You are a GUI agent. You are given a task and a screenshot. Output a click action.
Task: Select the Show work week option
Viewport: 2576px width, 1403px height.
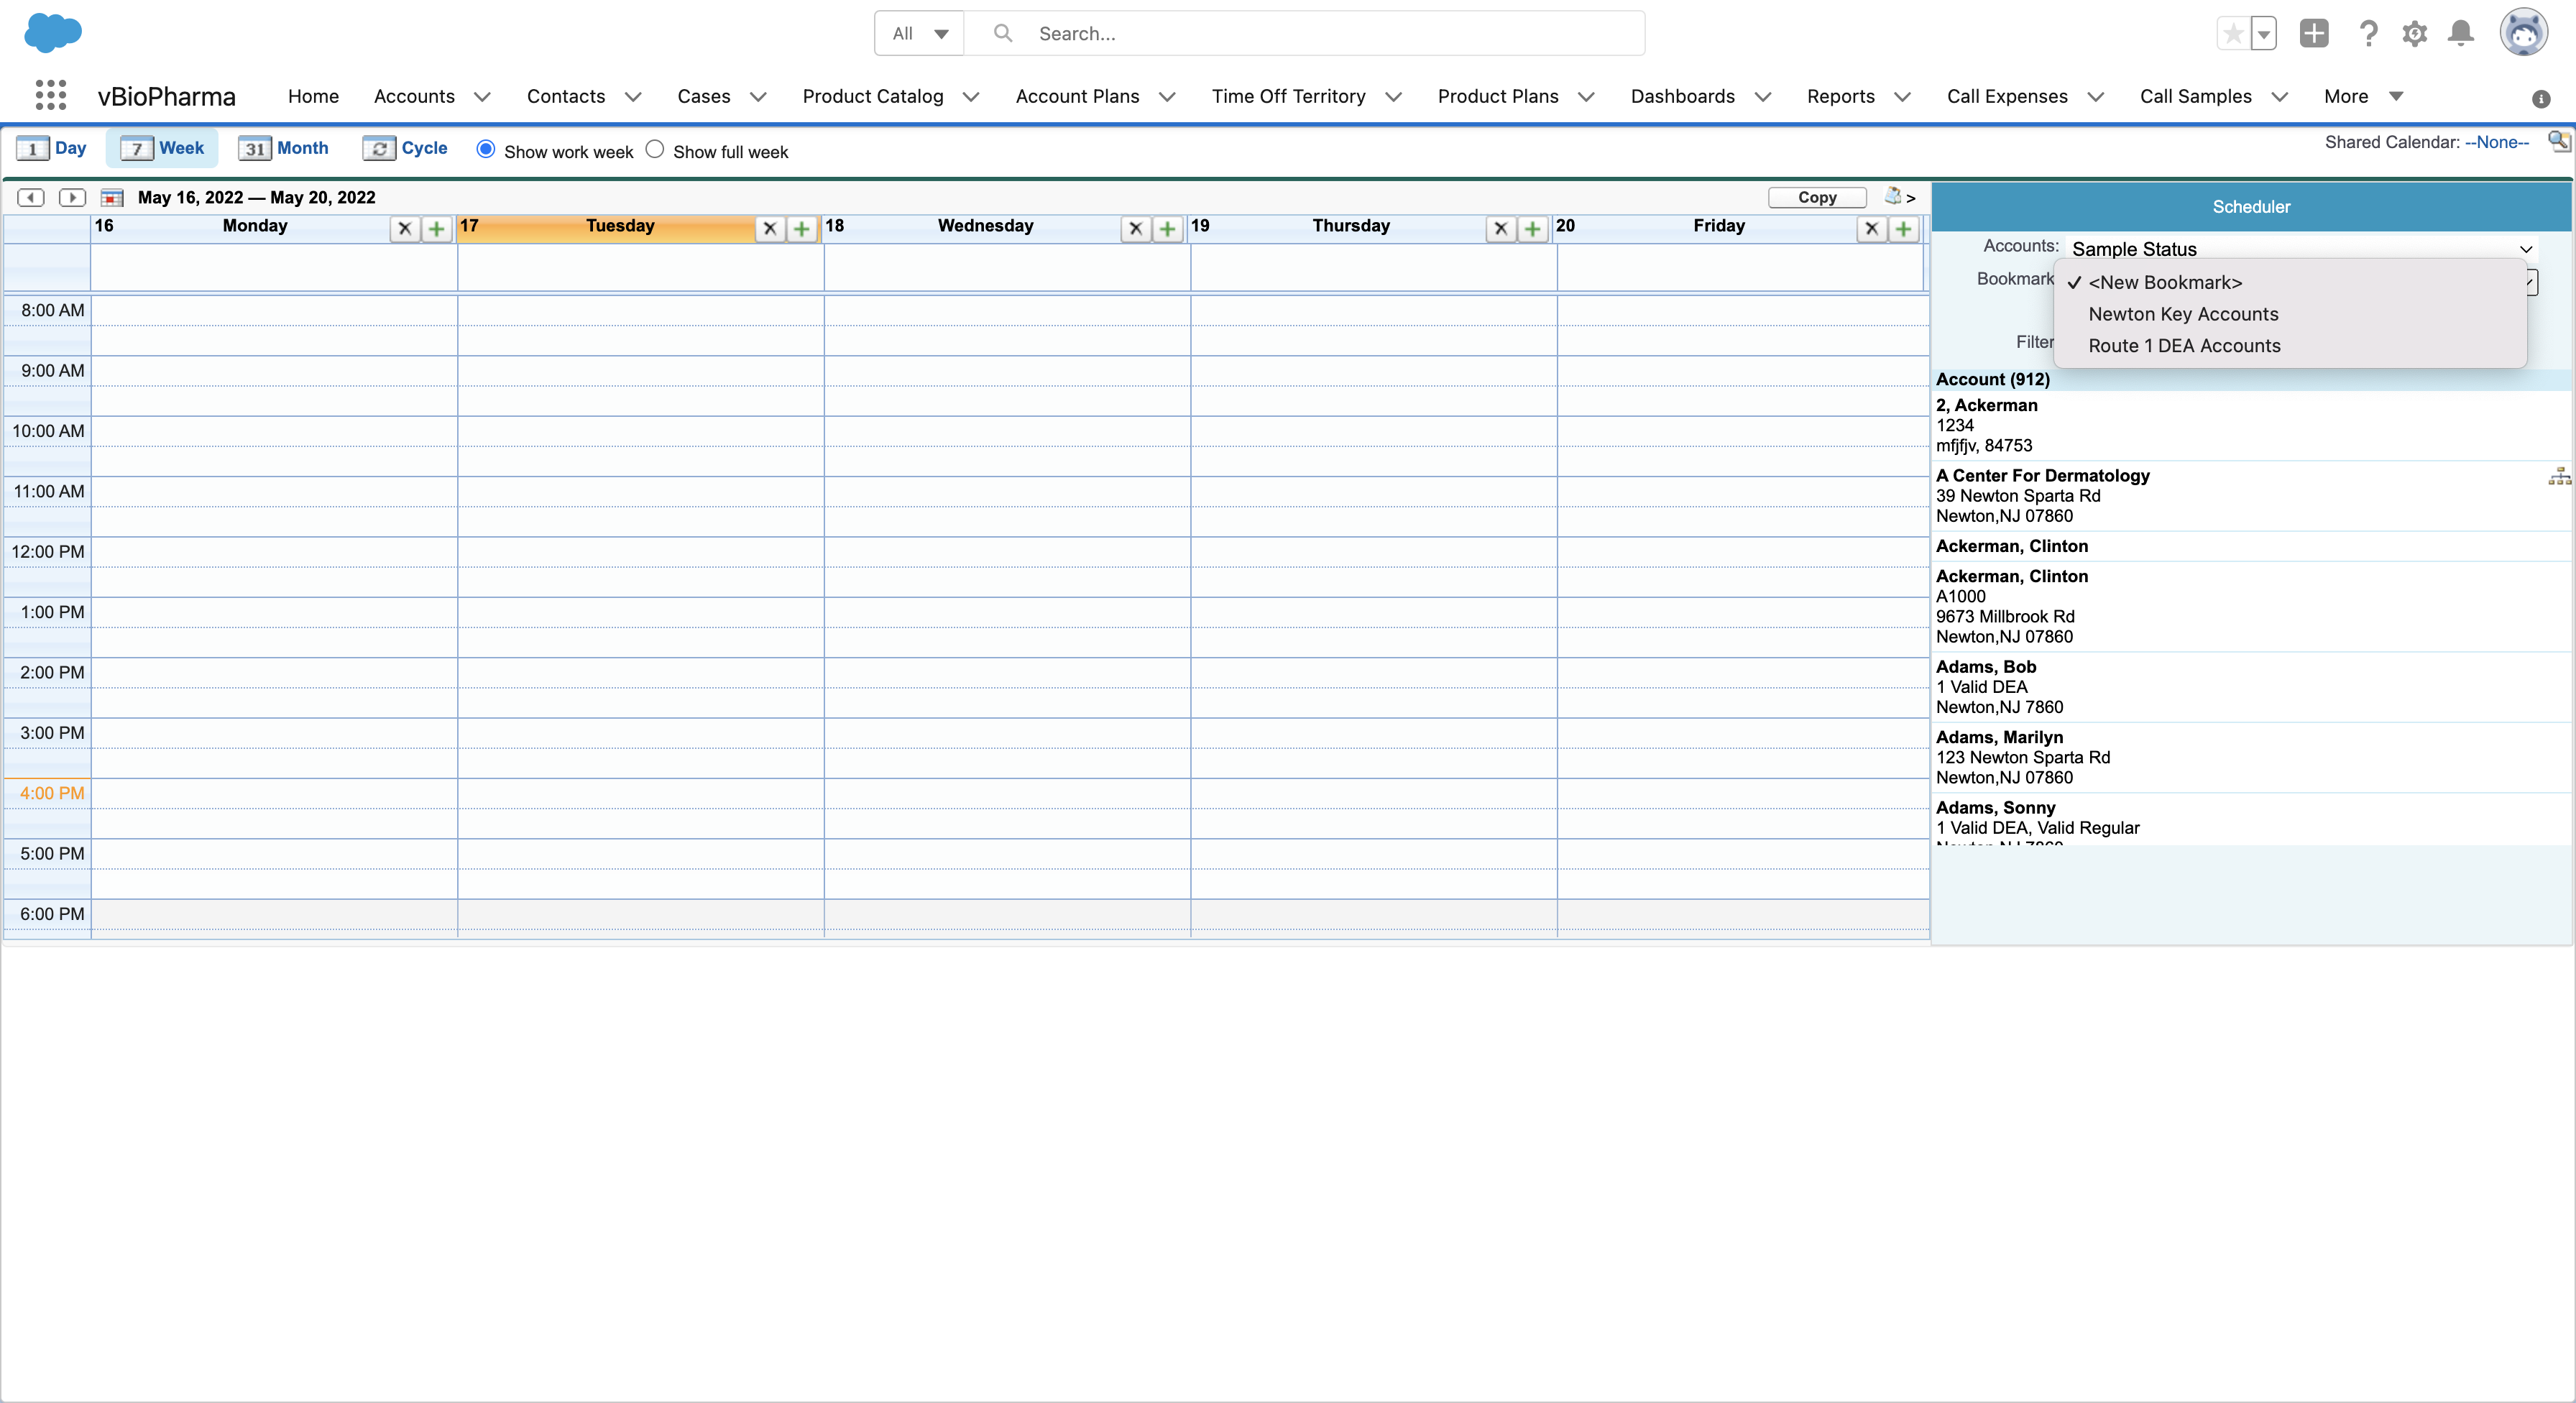[486, 150]
